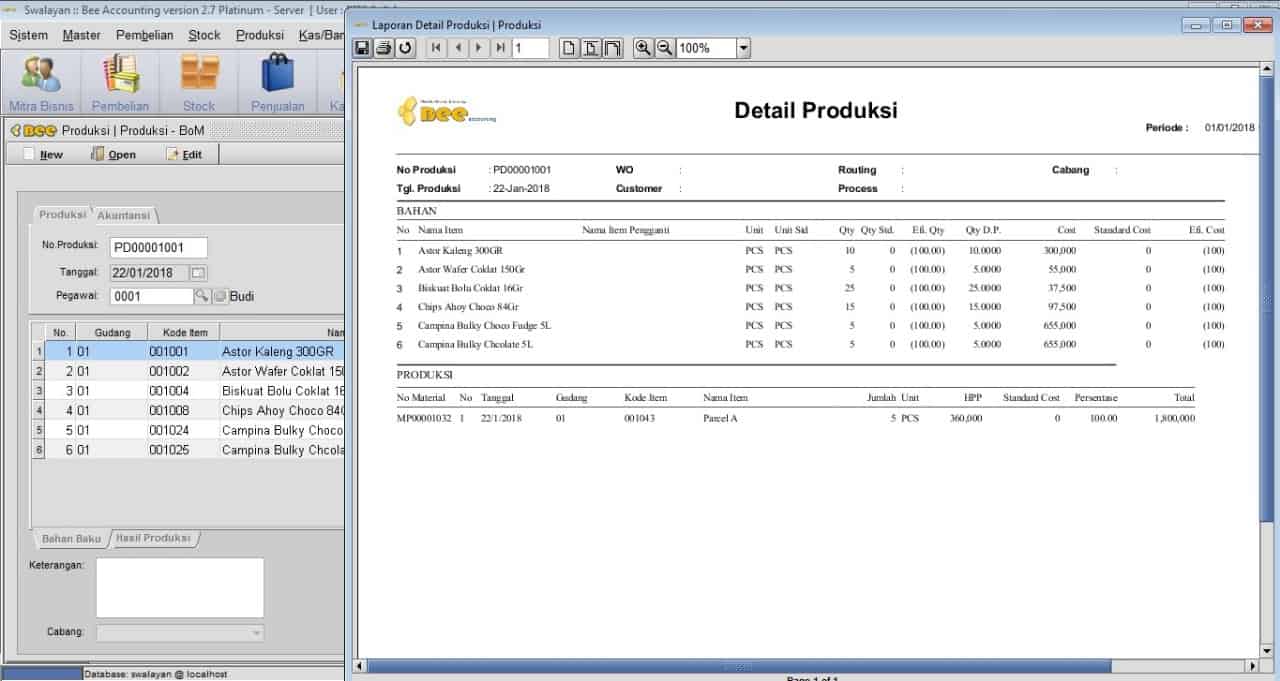Zoom out of the report
This screenshot has width=1280, height=681.
(x=664, y=48)
